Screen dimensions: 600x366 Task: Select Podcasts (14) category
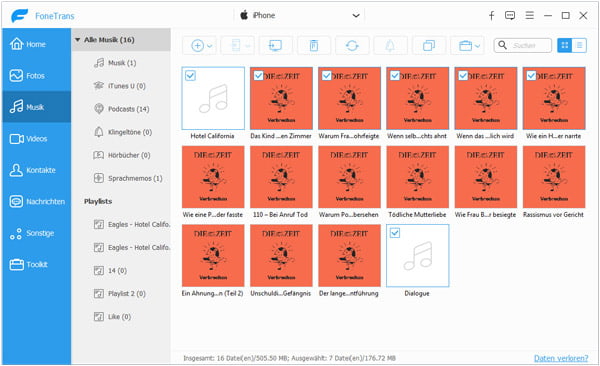[121, 109]
